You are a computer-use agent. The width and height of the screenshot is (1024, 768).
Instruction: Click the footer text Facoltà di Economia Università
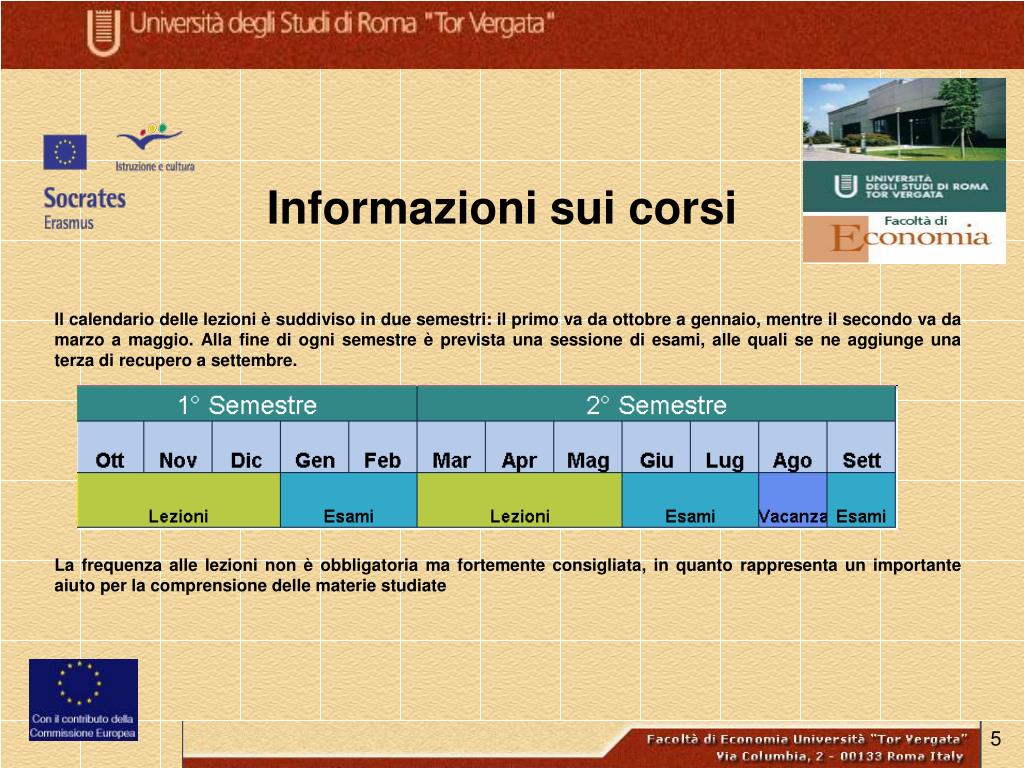pyautogui.click(x=807, y=739)
